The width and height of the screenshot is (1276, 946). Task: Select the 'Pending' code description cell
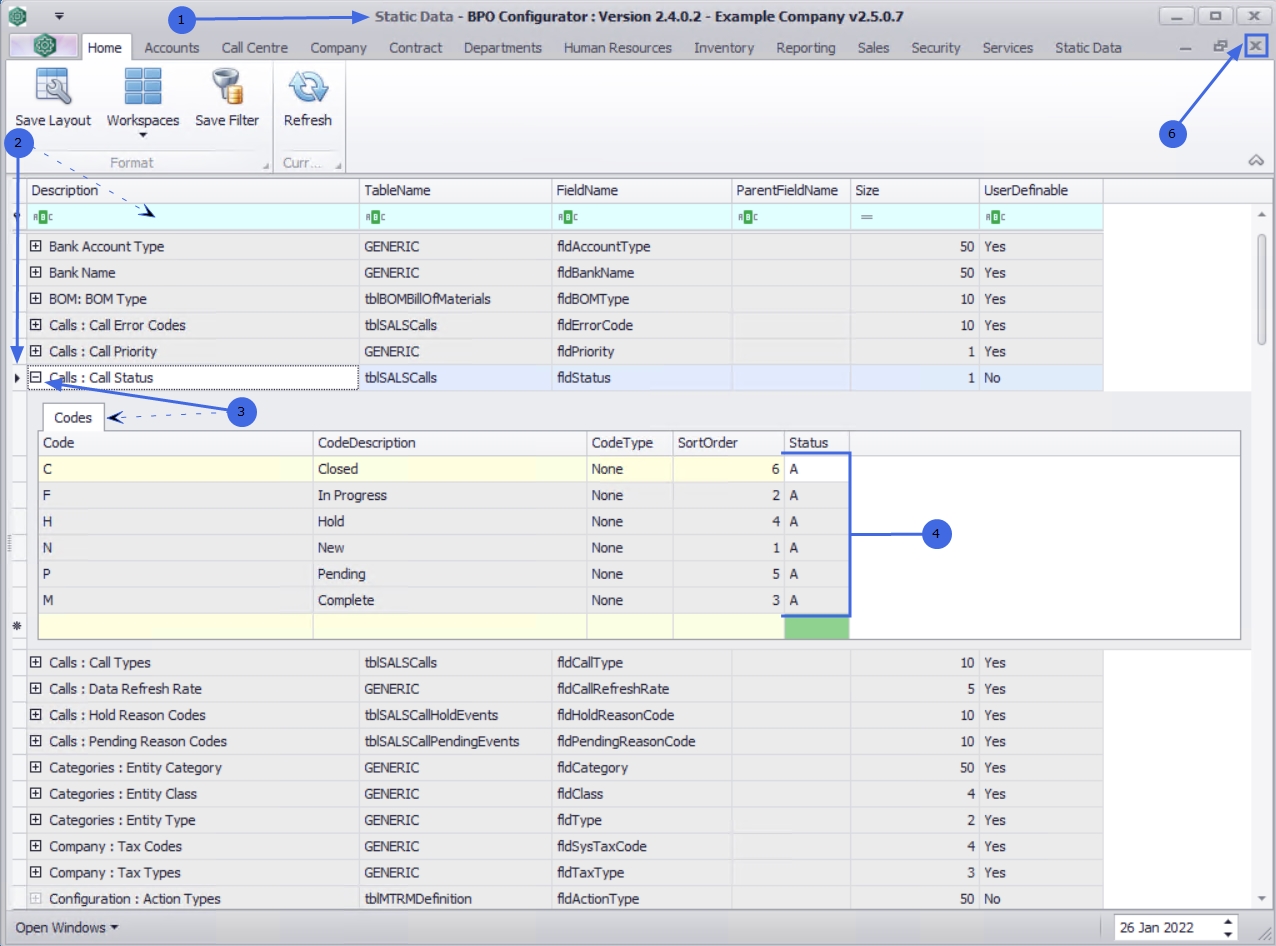click(450, 574)
